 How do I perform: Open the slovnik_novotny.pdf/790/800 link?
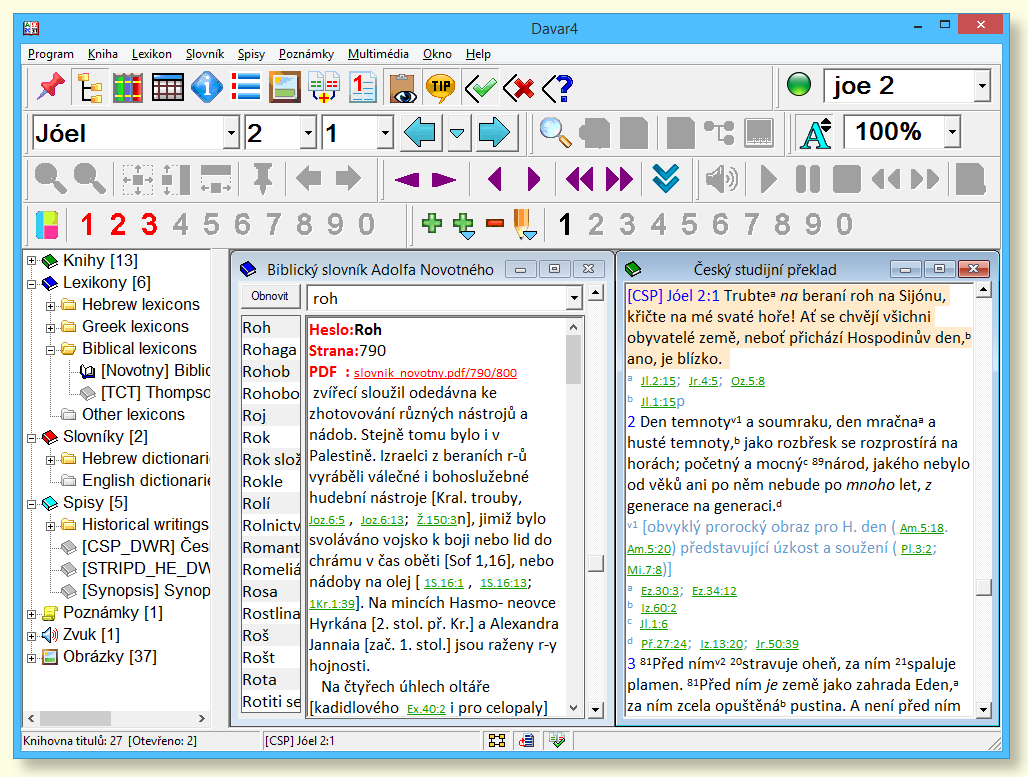435,373
